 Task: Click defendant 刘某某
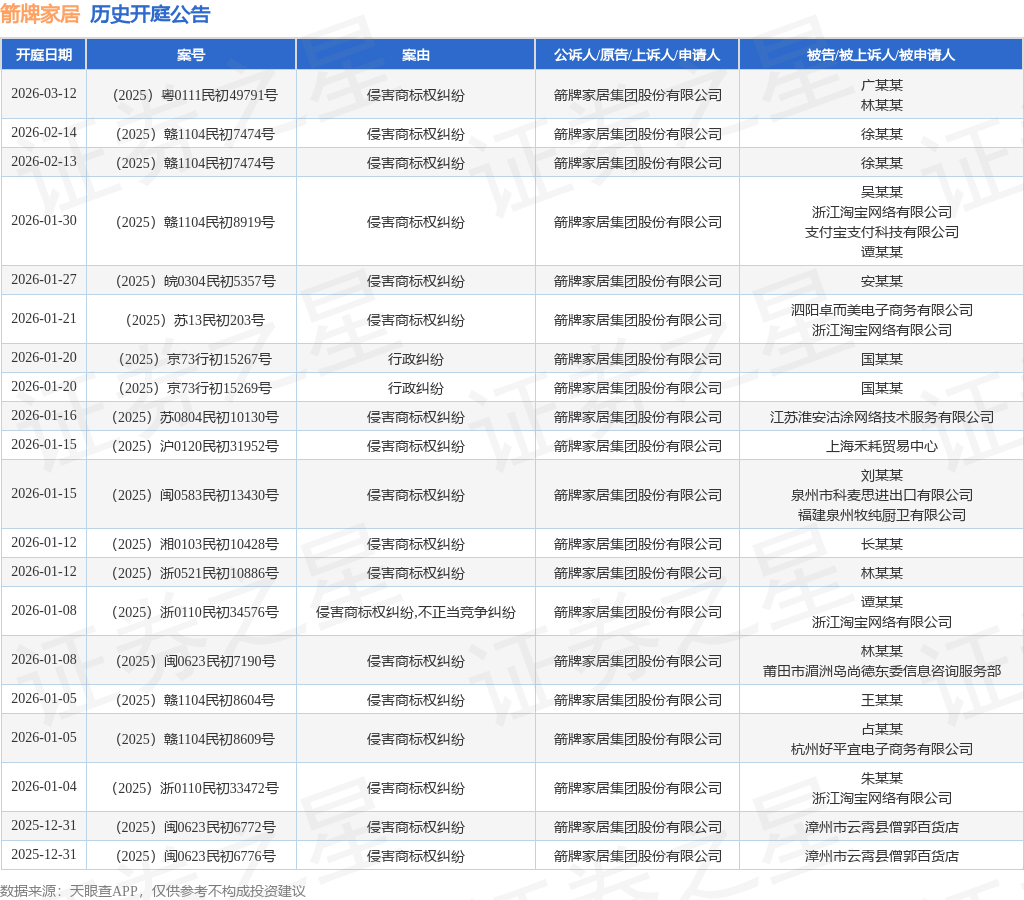[882, 475]
